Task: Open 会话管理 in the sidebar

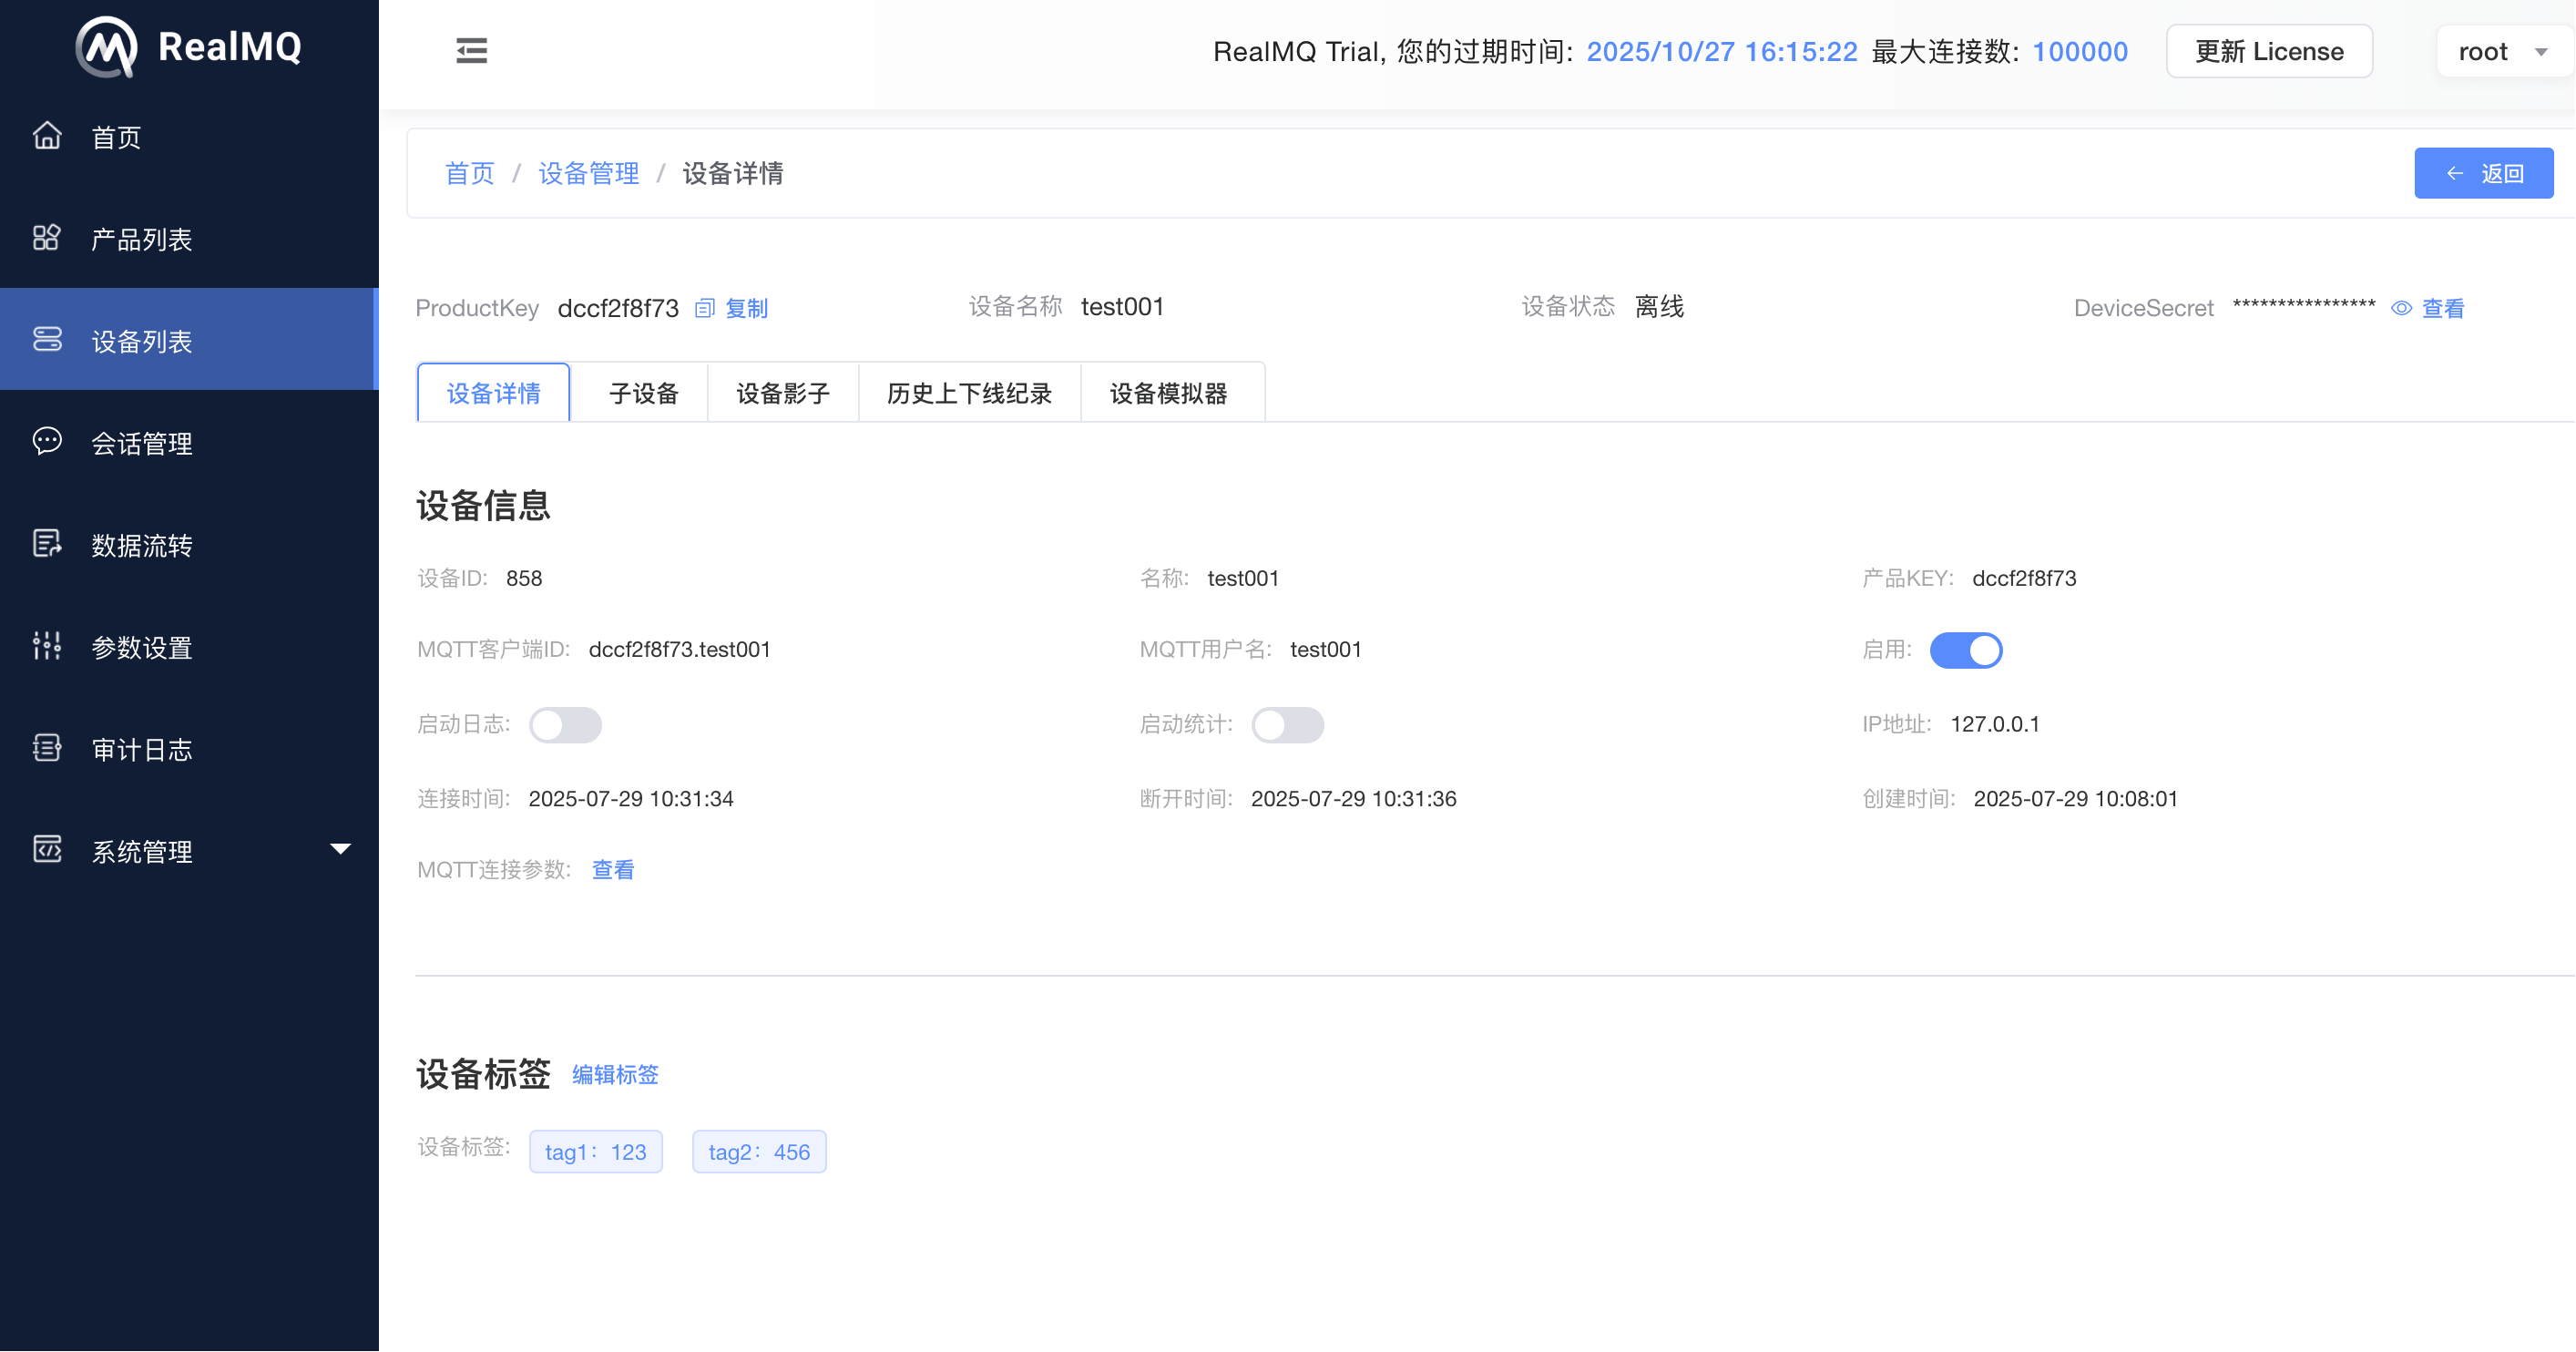Action: [189, 443]
